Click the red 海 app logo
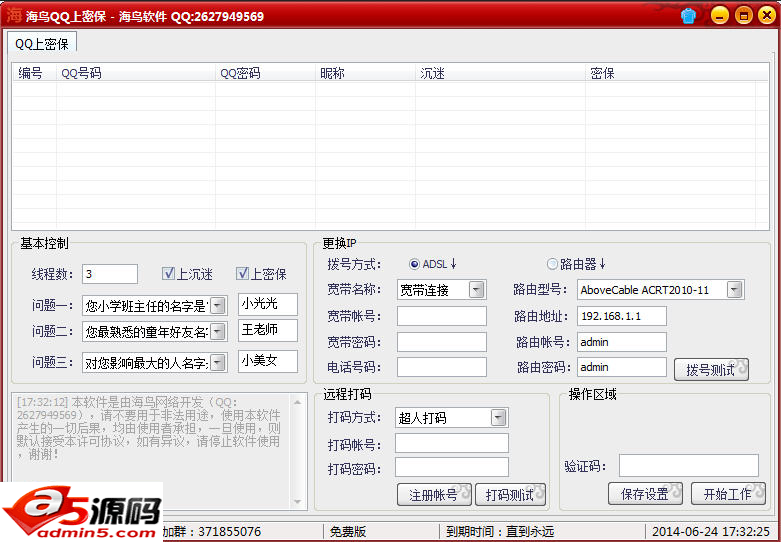Image resolution: width=781 pixels, height=542 pixels. [13, 15]
